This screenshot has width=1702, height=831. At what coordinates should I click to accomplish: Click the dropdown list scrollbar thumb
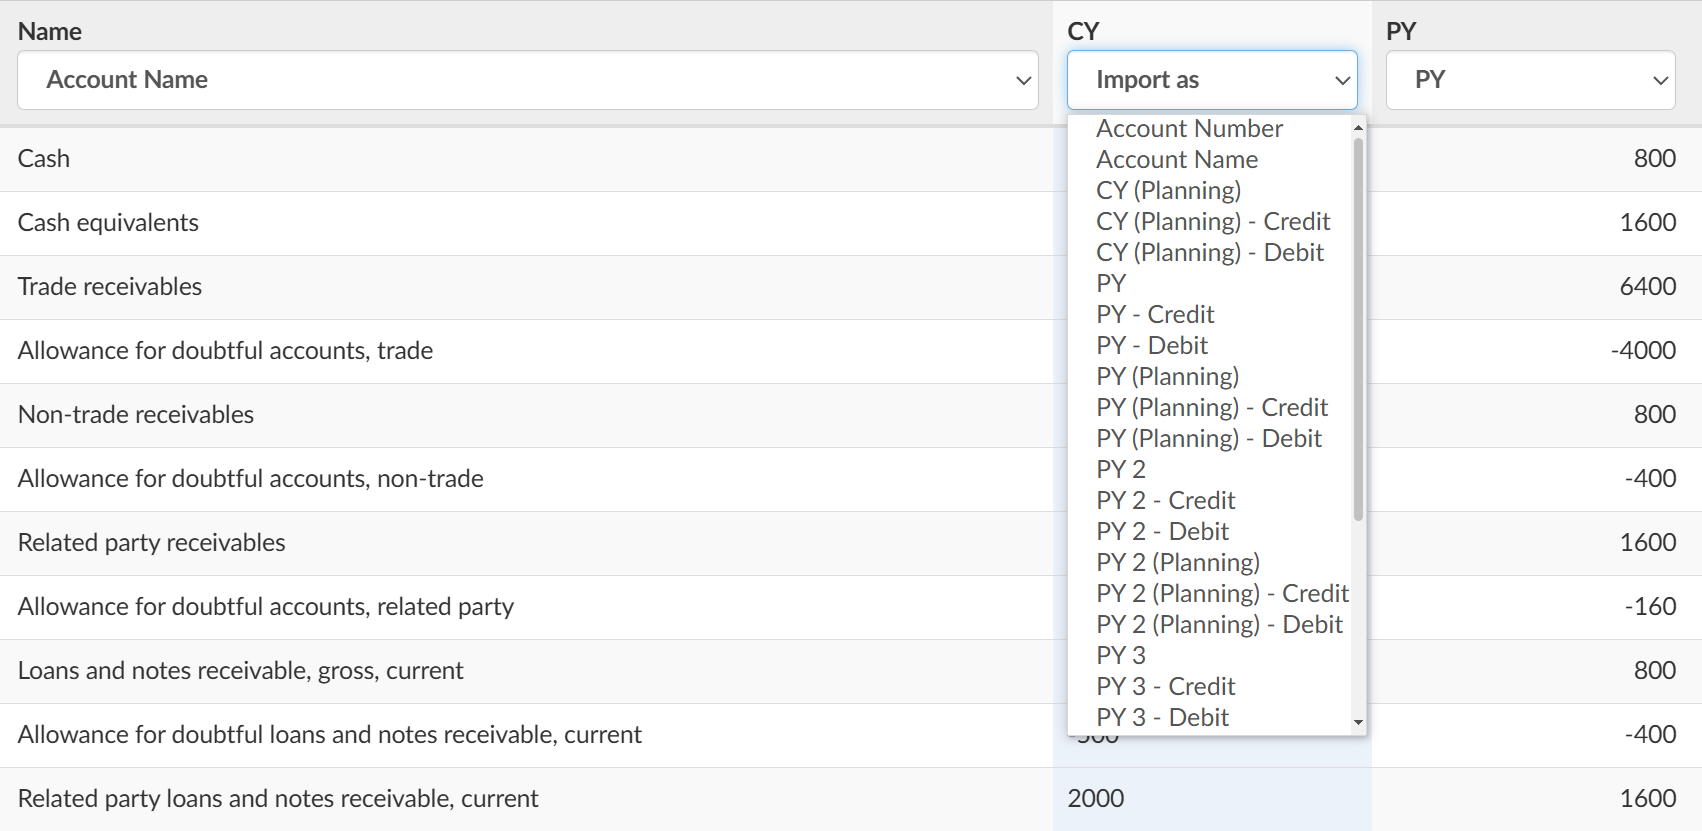[x=1358, y=330]
